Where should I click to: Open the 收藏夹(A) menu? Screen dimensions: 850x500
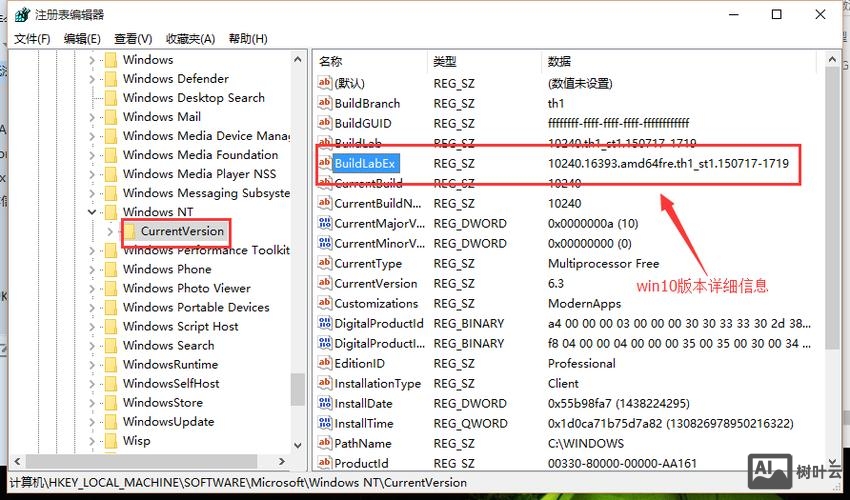[190, 39]
